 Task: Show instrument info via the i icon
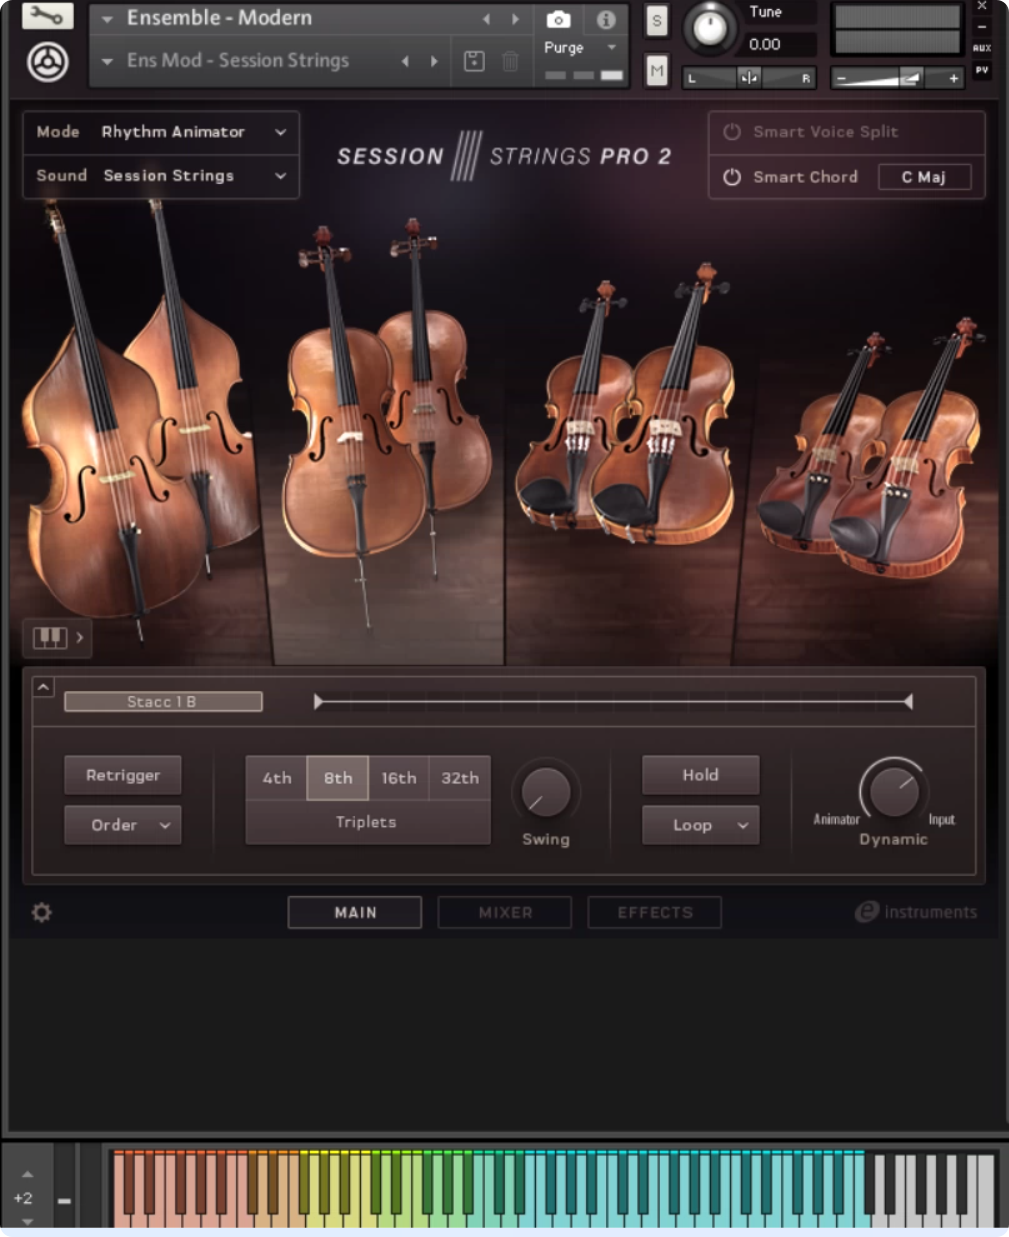[x=606, y=19]
